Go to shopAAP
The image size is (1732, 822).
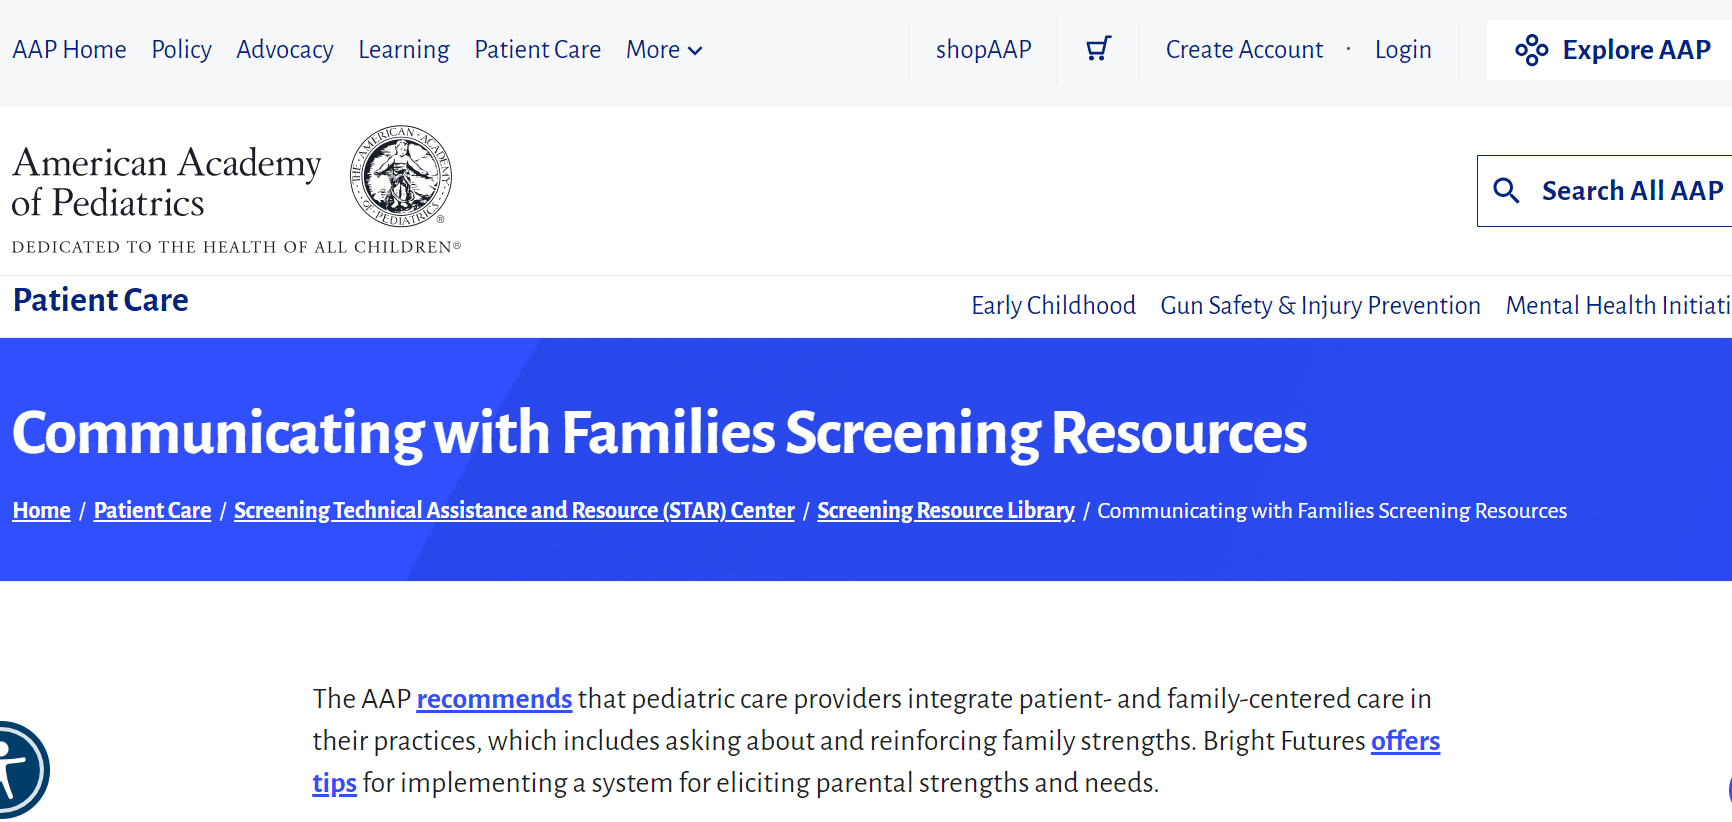click(983, 49)
